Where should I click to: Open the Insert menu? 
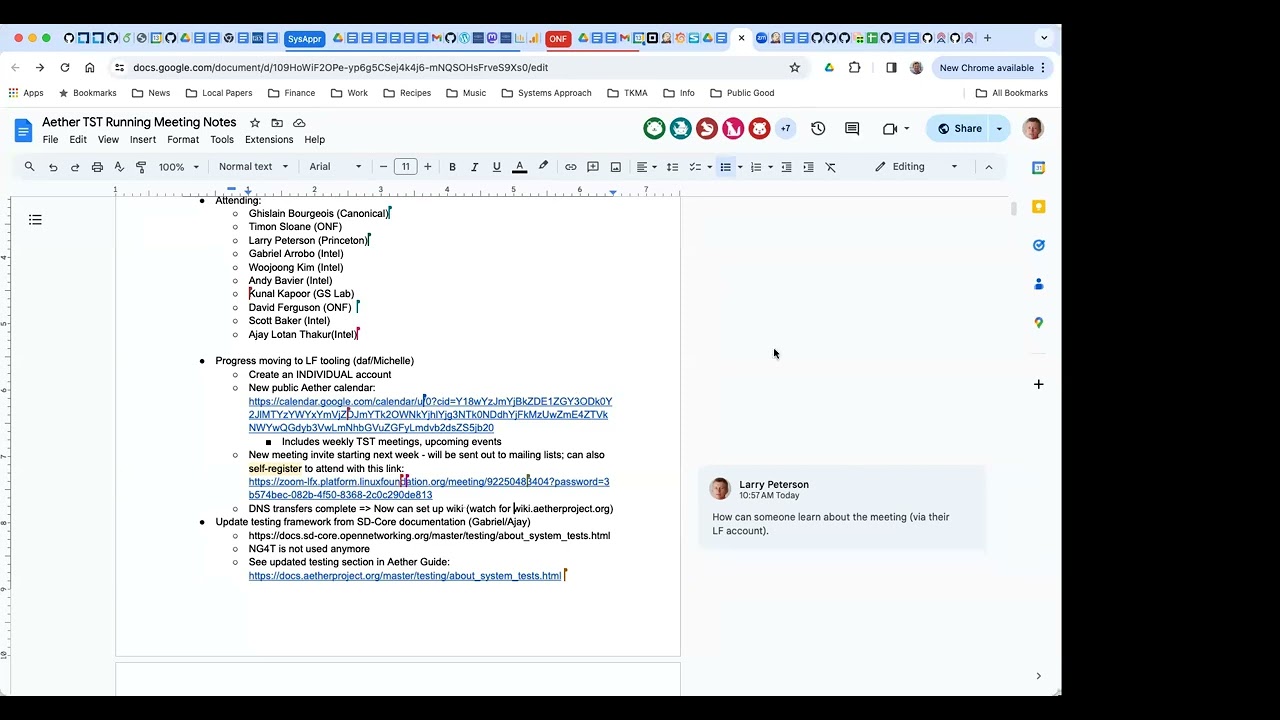tap(143, 140)
